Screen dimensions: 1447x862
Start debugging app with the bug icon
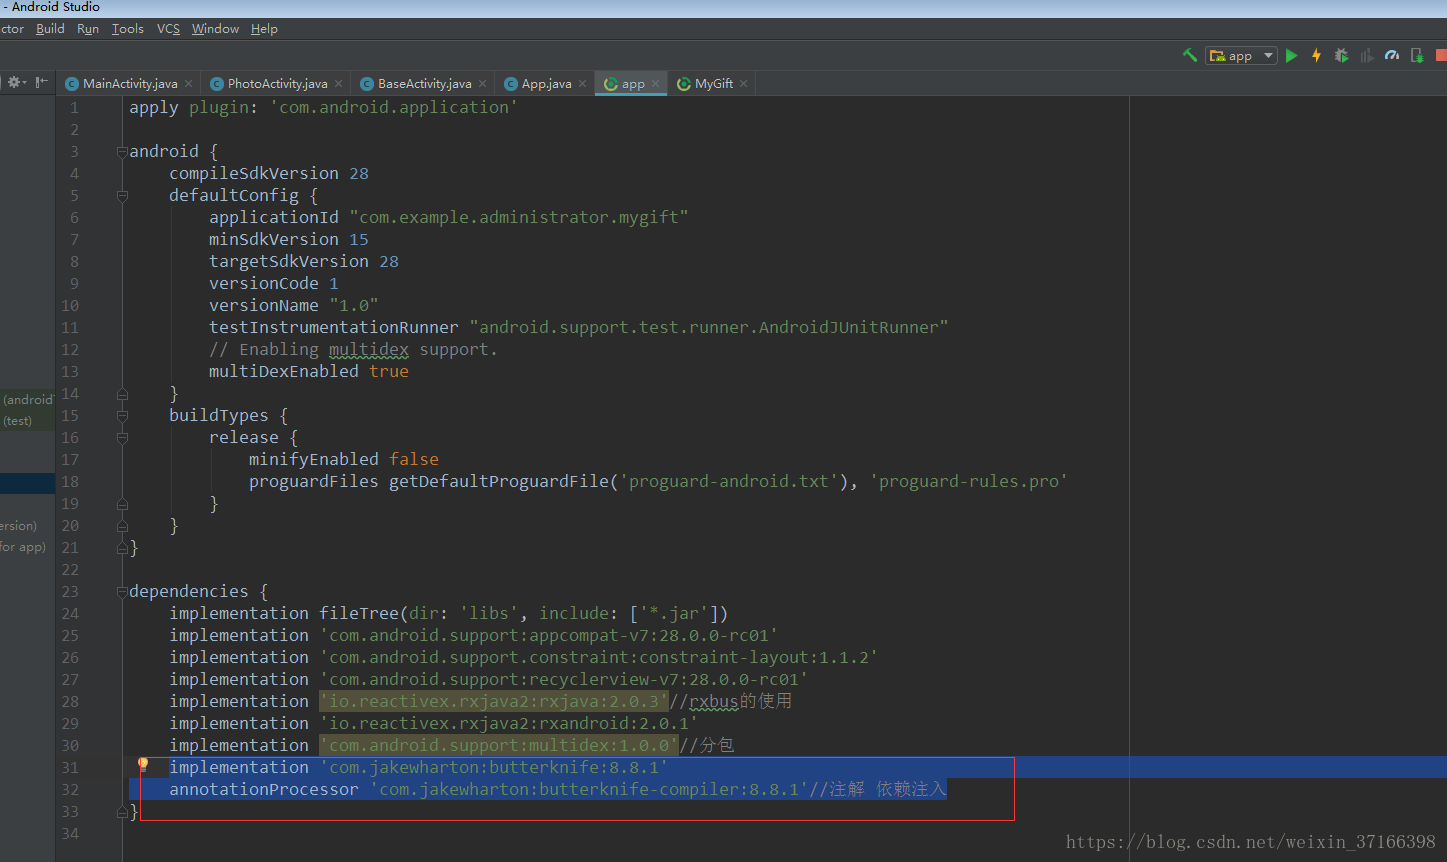click(1342, 56)
